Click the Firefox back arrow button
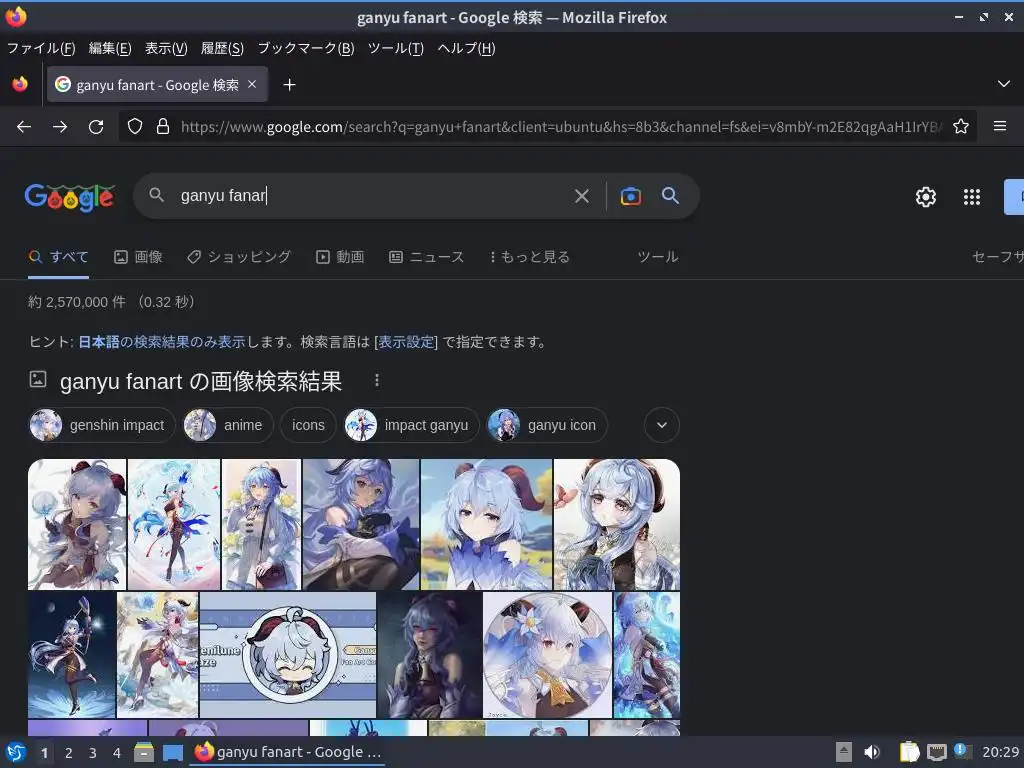This screenshot has height=768, width=1024. [x=24, y=127]
